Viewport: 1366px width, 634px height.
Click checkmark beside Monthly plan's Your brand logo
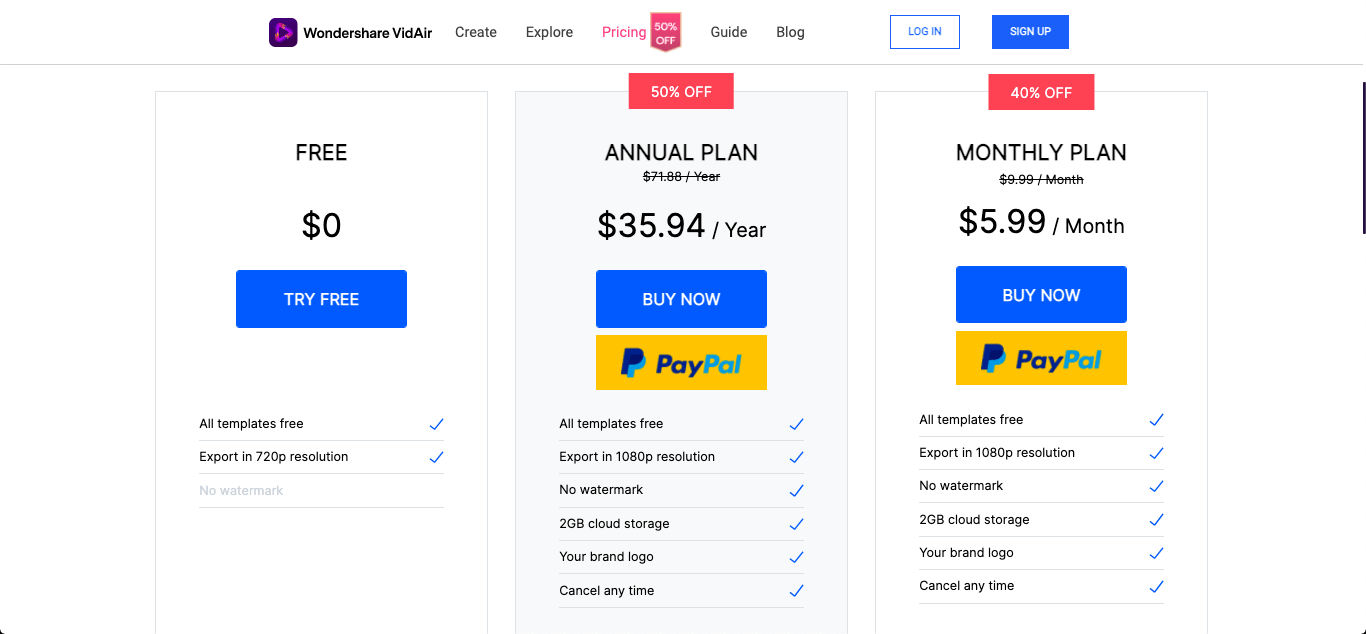(1156, 553)
